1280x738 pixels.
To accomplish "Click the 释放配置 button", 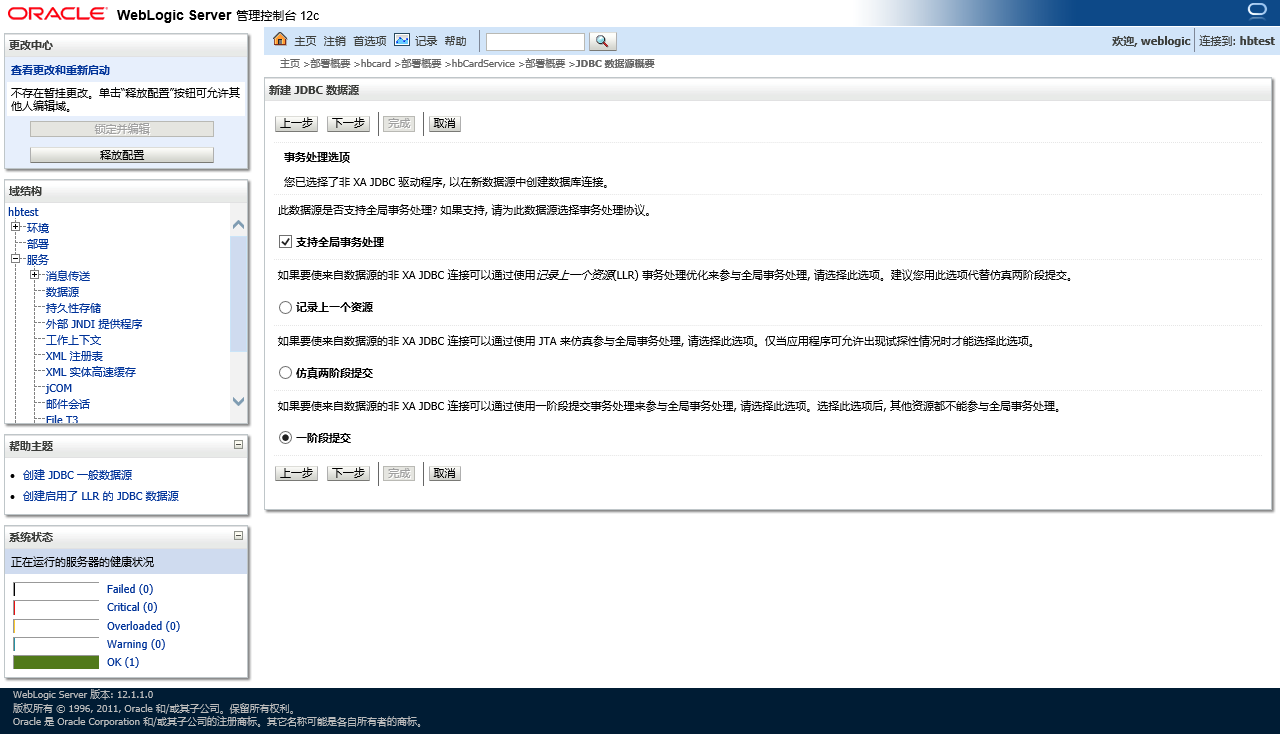I will 122,155.
